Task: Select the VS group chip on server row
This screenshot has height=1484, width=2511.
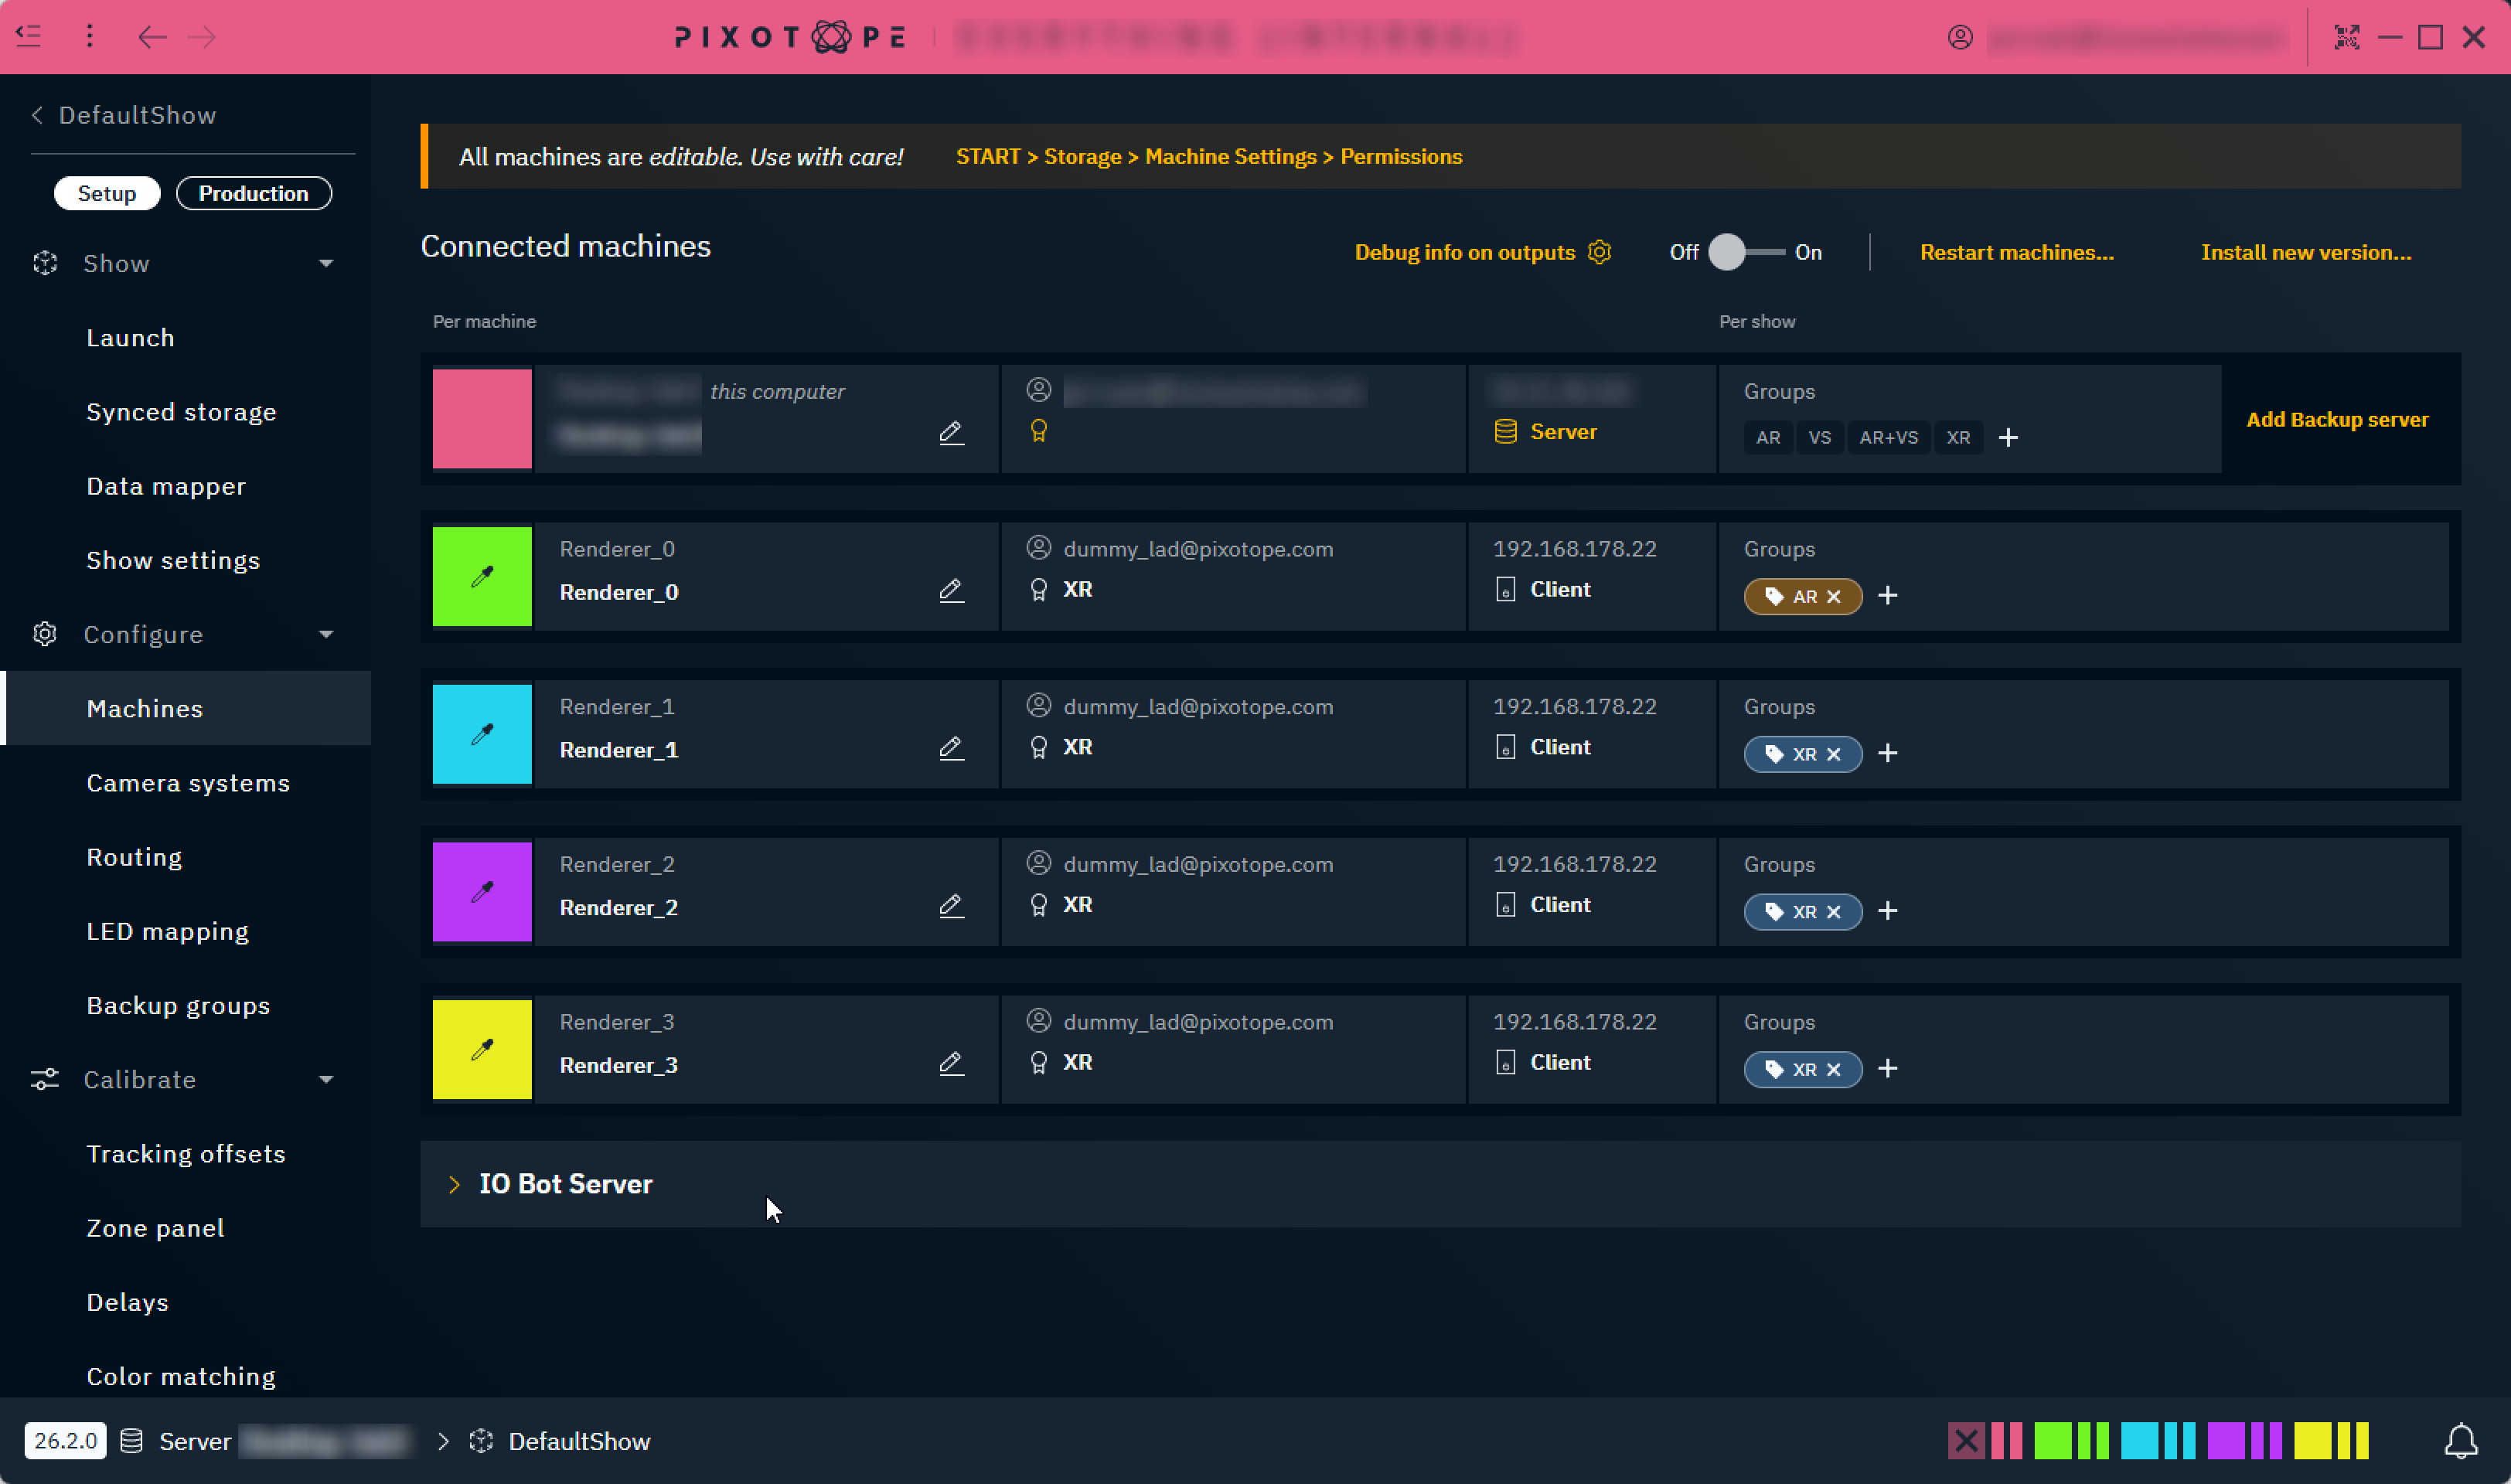Action: [1819, 438]
